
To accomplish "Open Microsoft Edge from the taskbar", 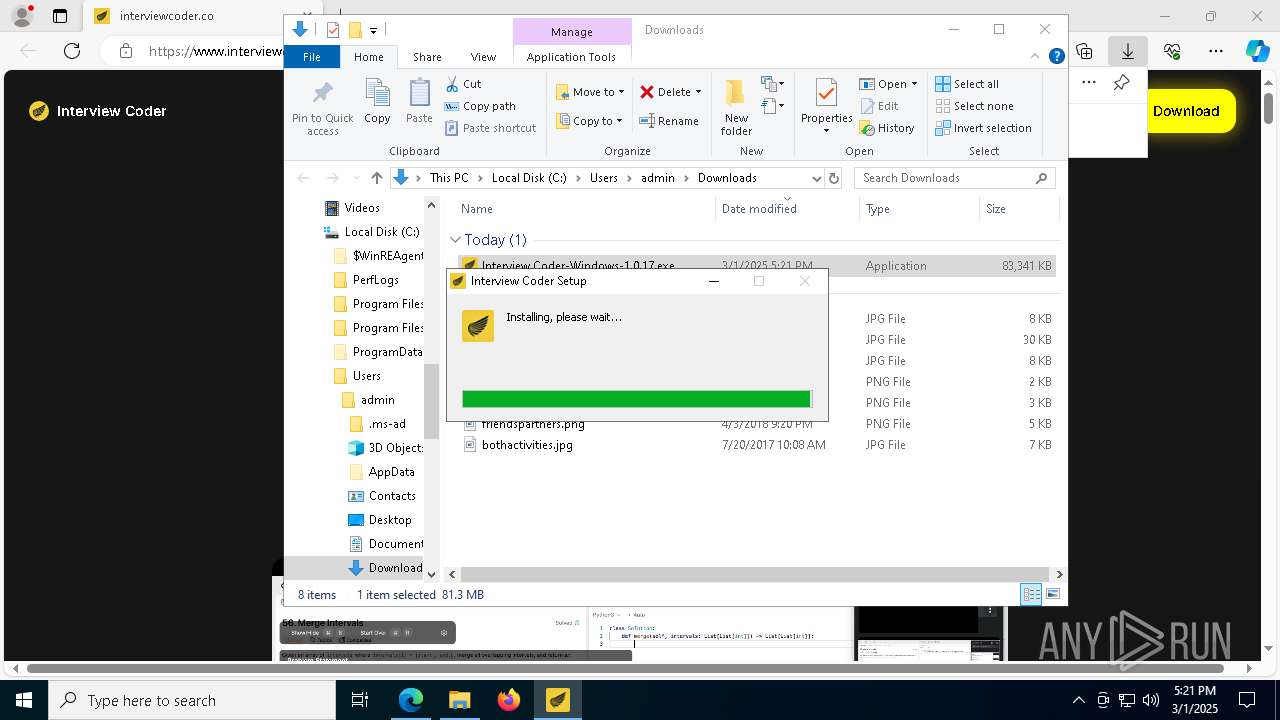I will [x=411, y=700].
